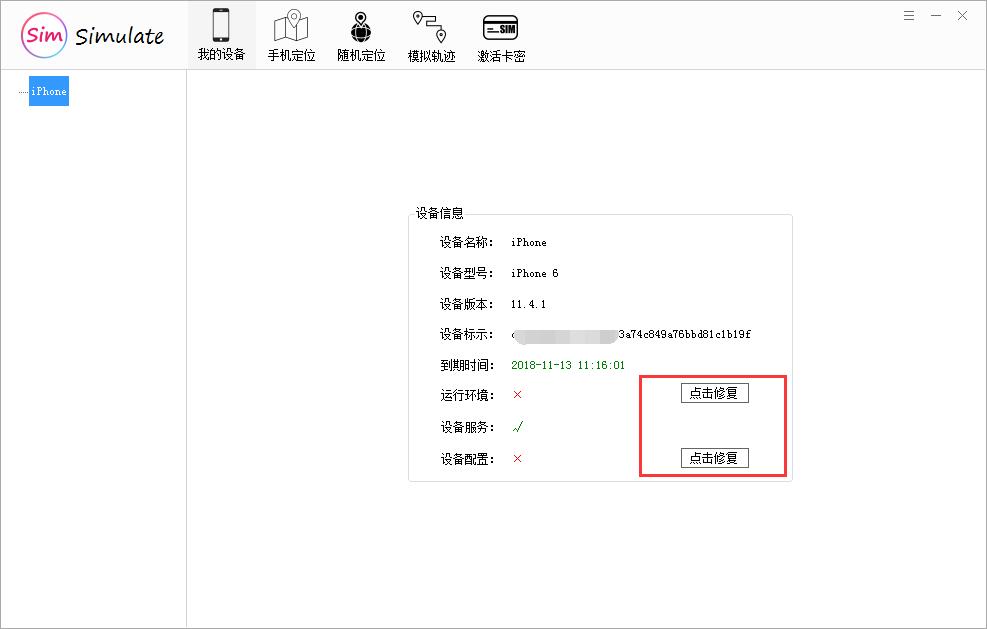Open the 随机定位 random location tool

coord(360,33)
